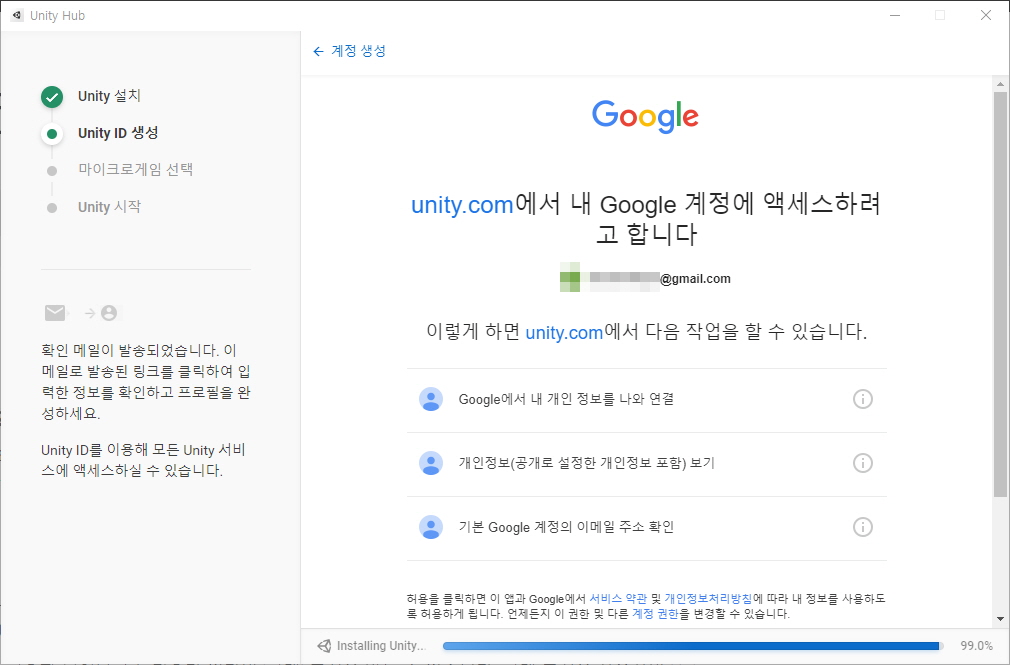Click the vertical scrollbar thumb
The width and height of the screenshot is (1010, 665).
1000,294
